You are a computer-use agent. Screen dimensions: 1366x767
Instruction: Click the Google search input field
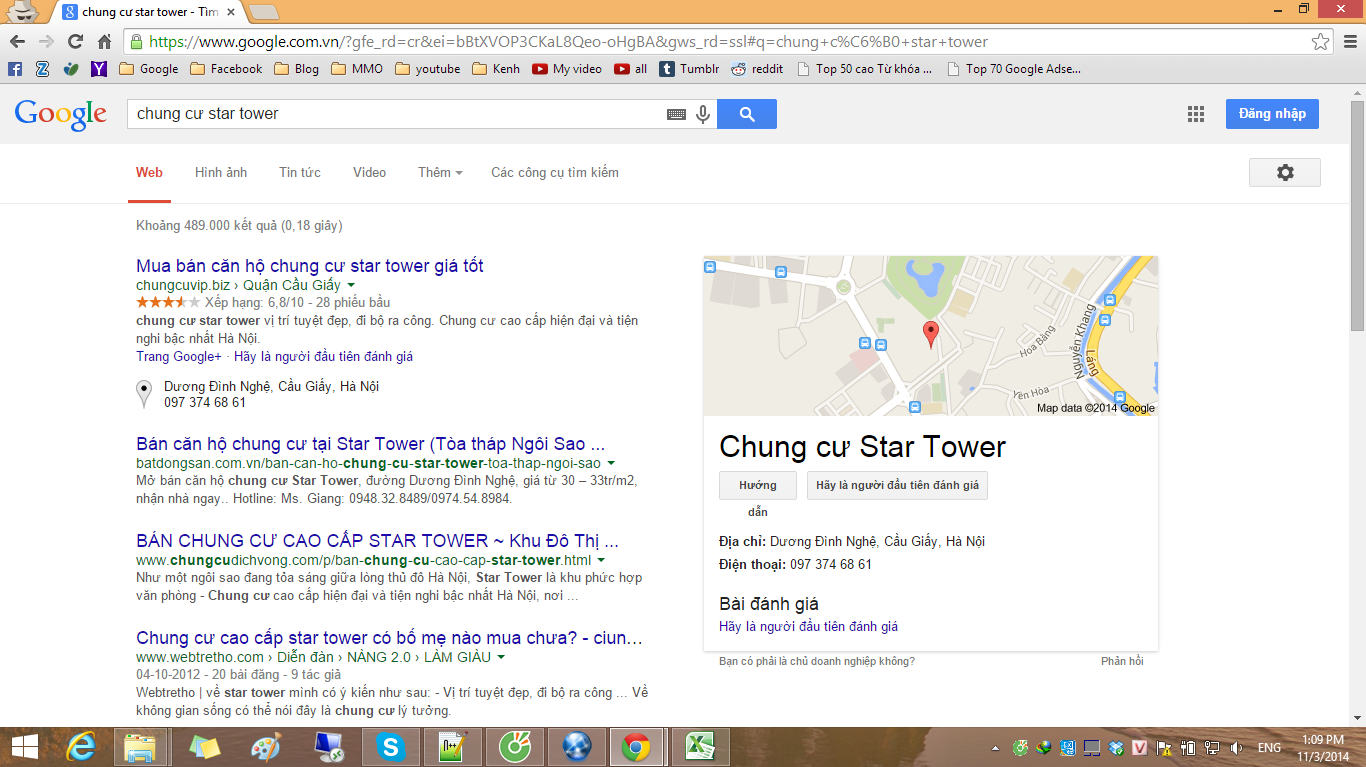pyautogui.click(x=398, y=114)
